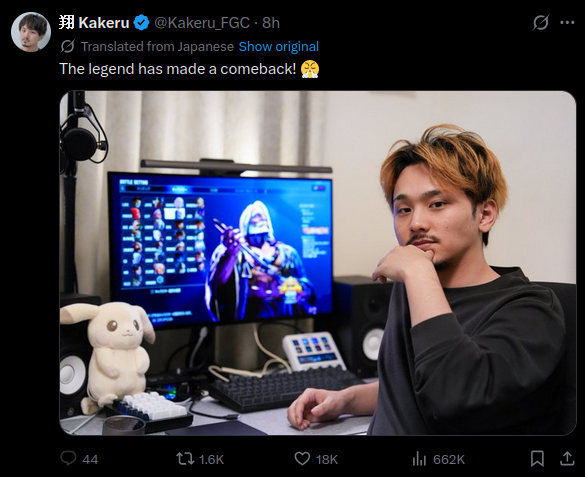The height and width of the screenshot is (477, 585).
Task: Click the Translated from Japanese label
Action: pos(157,47)
